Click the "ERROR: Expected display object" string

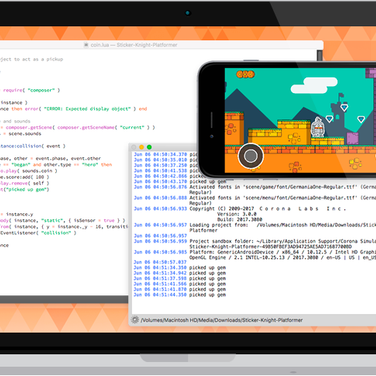pyautogui.click(x=87, y=109)
